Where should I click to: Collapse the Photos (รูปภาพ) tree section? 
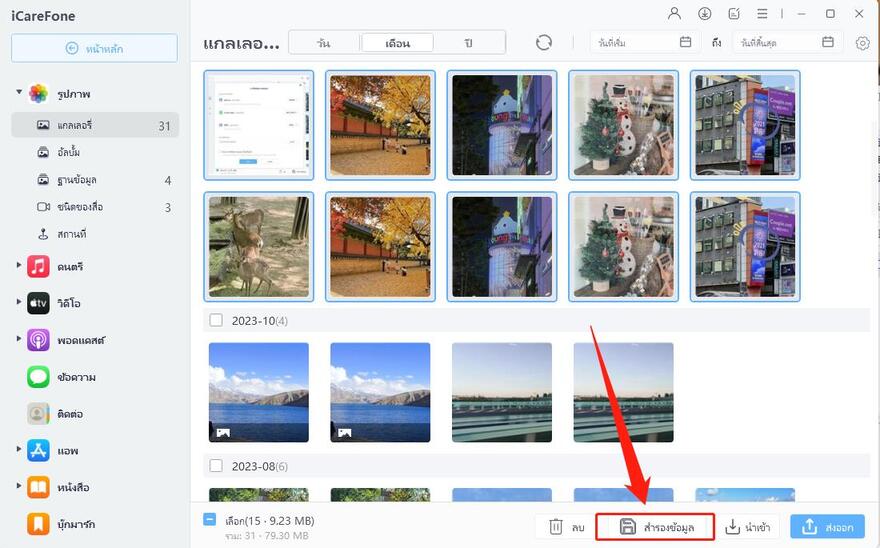click(19, 93)
